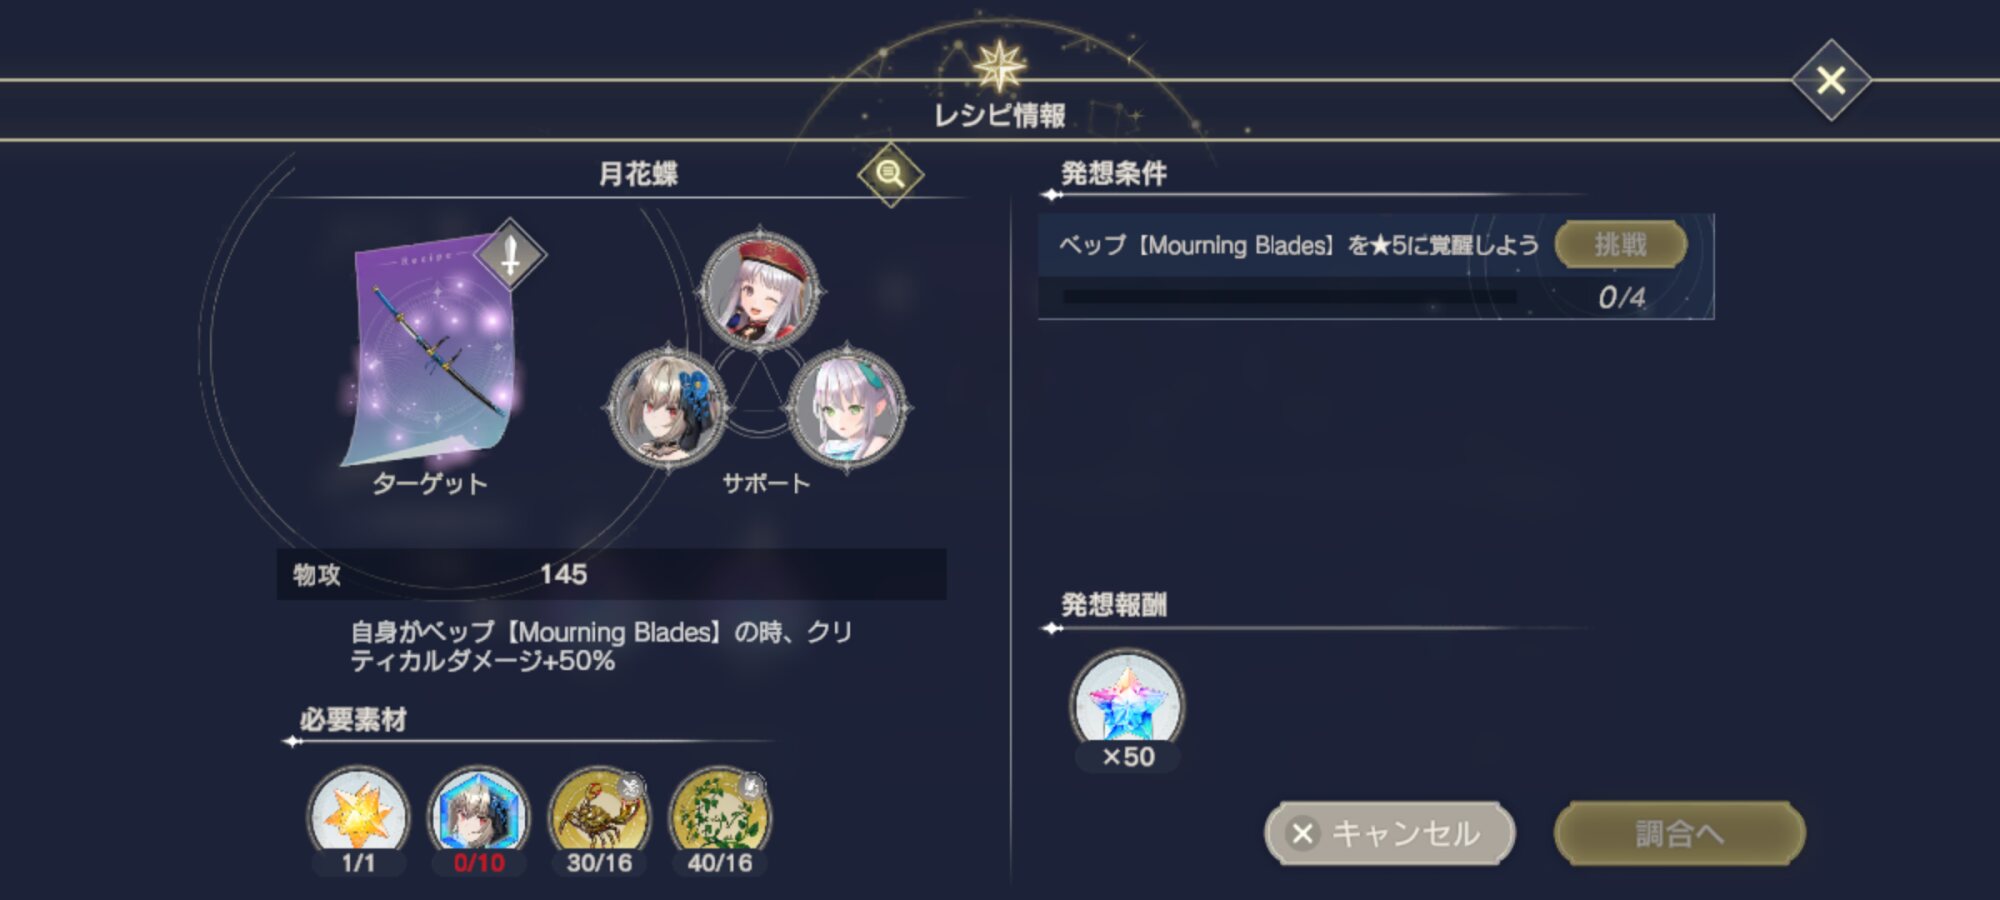Screen dimensions: 2000x900
Task: Tap the 月花蝶 recipe name heading
Action: pyautogui.click(x=638, y=174)
